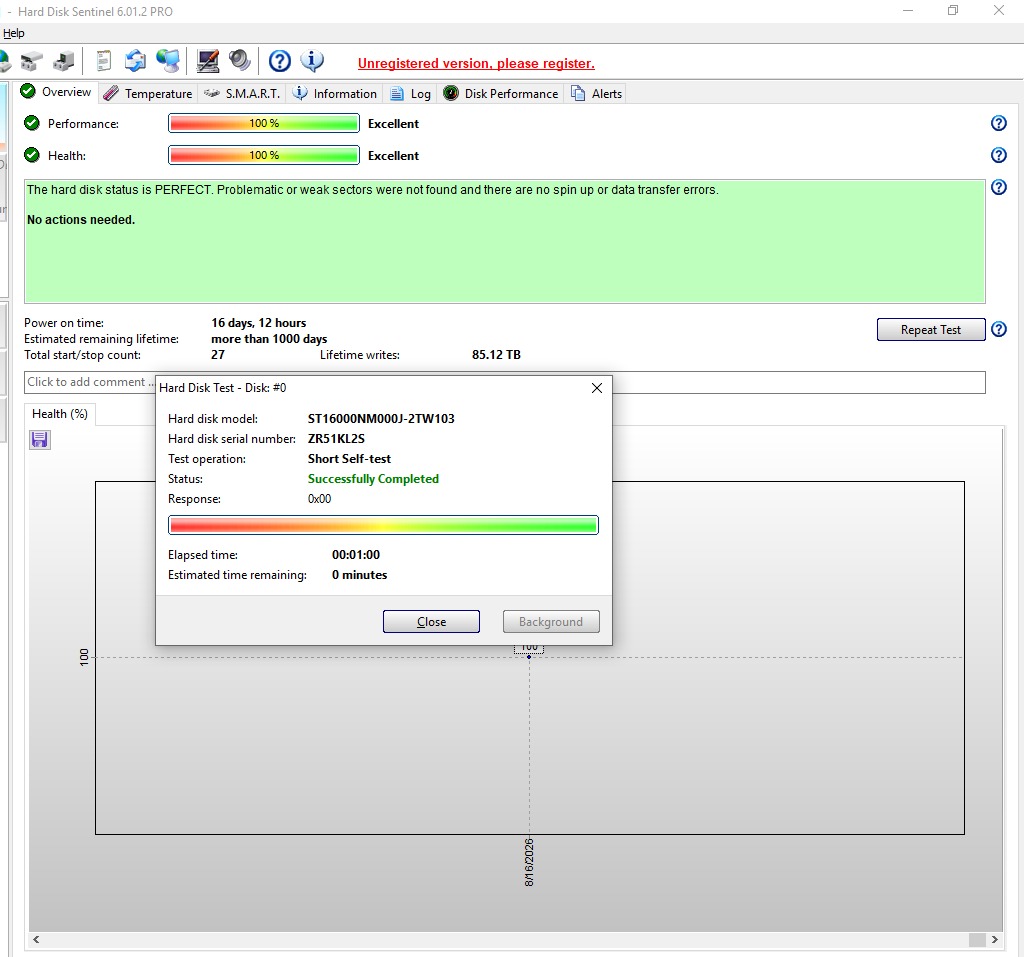
Task: Click the Repeat Test button
Action: 931,330
